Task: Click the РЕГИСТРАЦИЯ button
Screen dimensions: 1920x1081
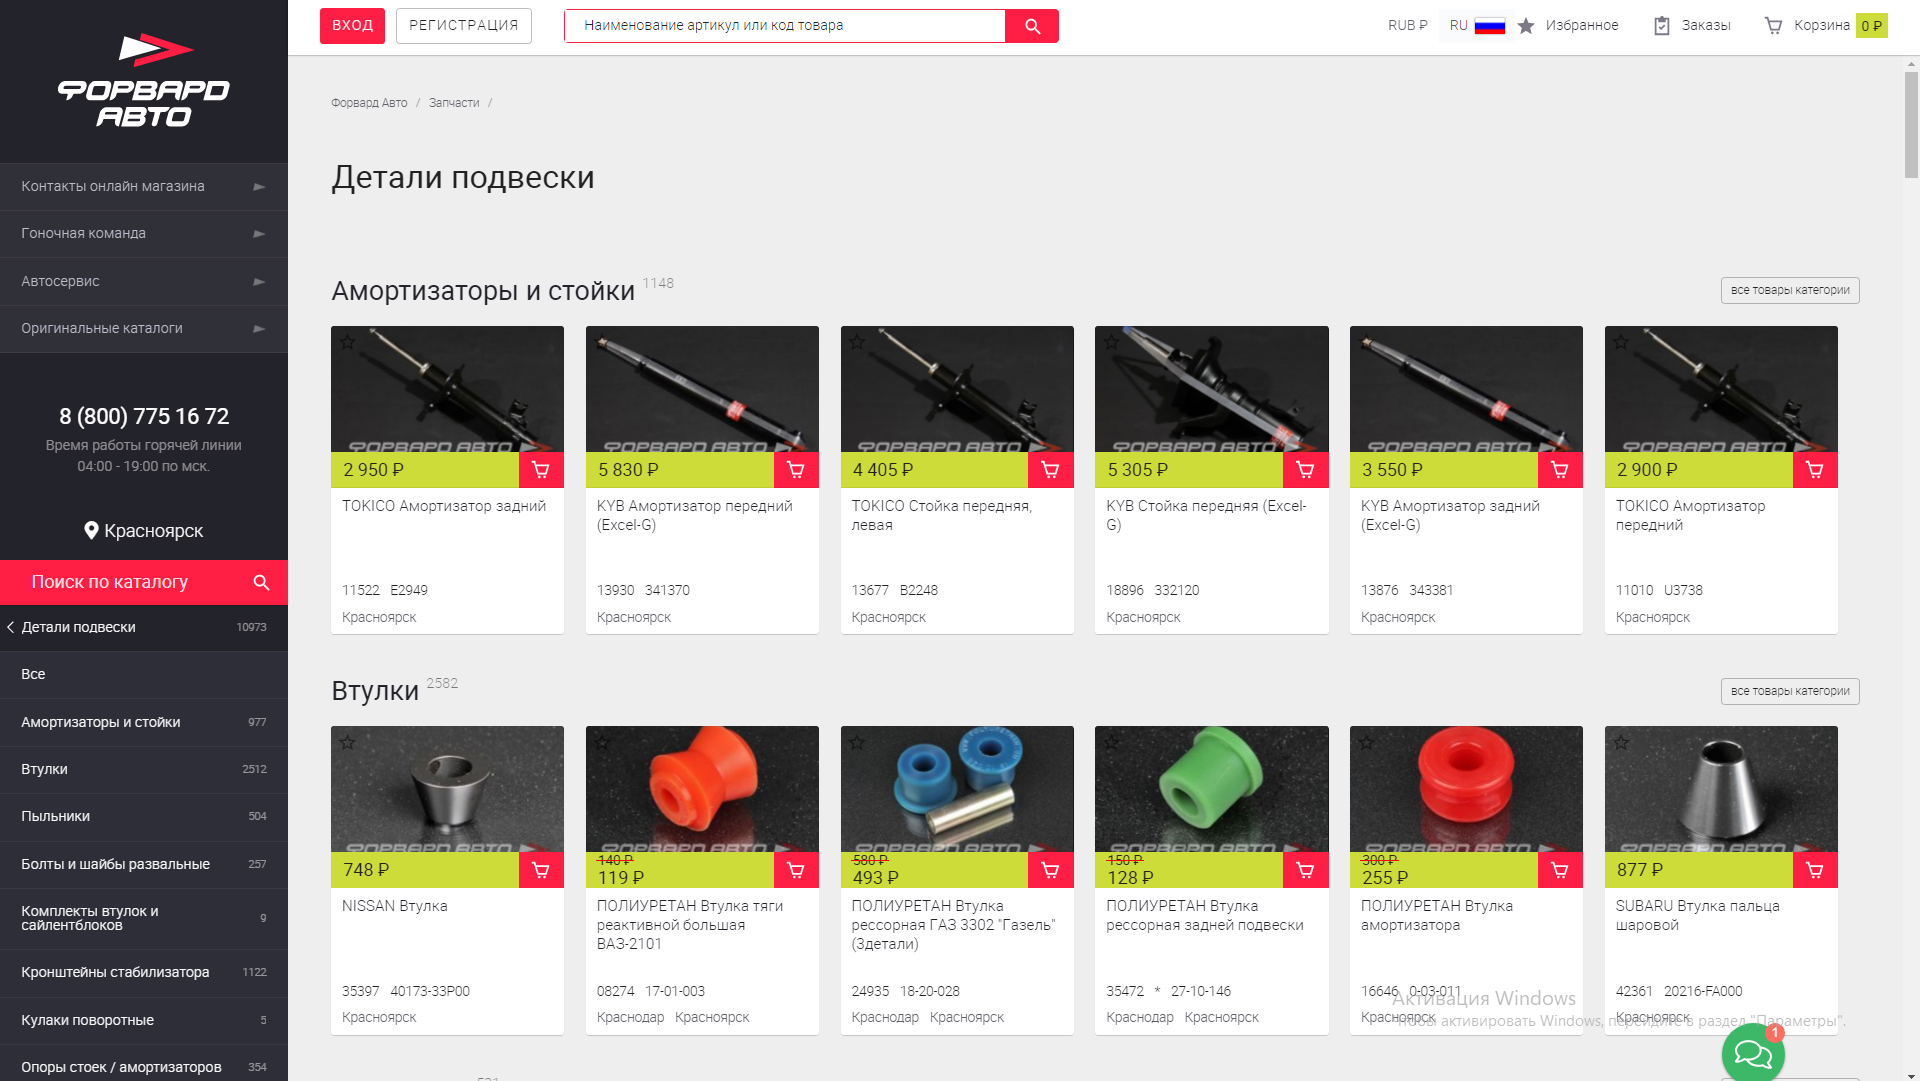Action: tap(464, 26)
